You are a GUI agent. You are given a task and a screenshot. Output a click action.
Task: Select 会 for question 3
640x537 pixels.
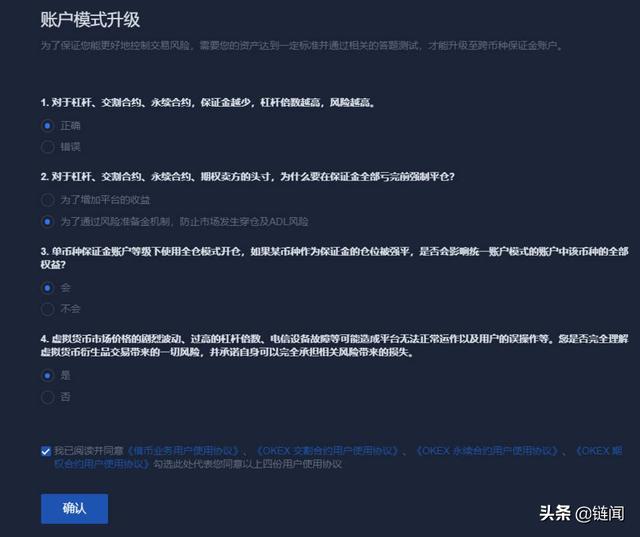coord(47,288)
